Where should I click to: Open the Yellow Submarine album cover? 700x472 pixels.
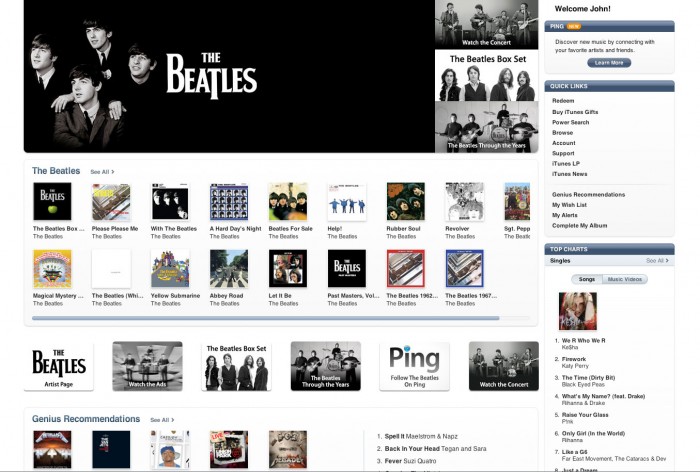170,268
